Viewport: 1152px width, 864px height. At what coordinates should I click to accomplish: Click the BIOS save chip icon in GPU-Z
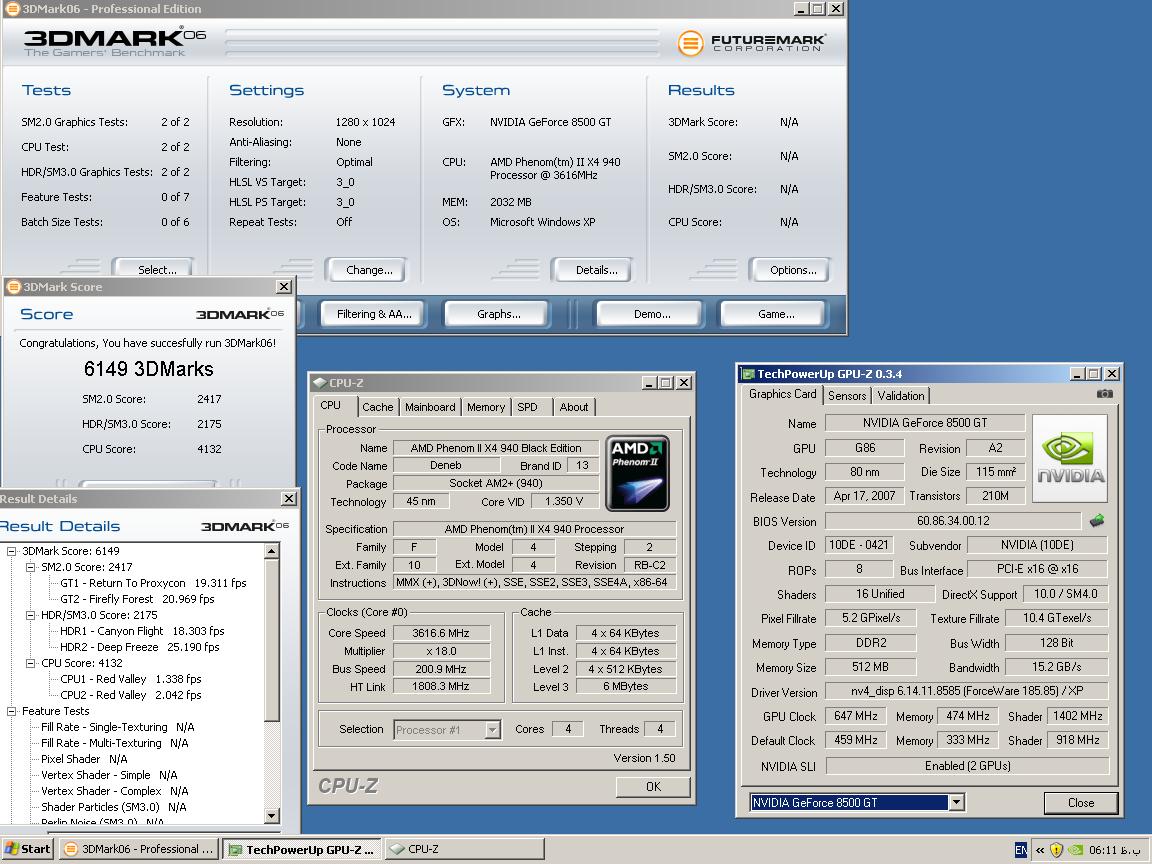click(1097, 520)
